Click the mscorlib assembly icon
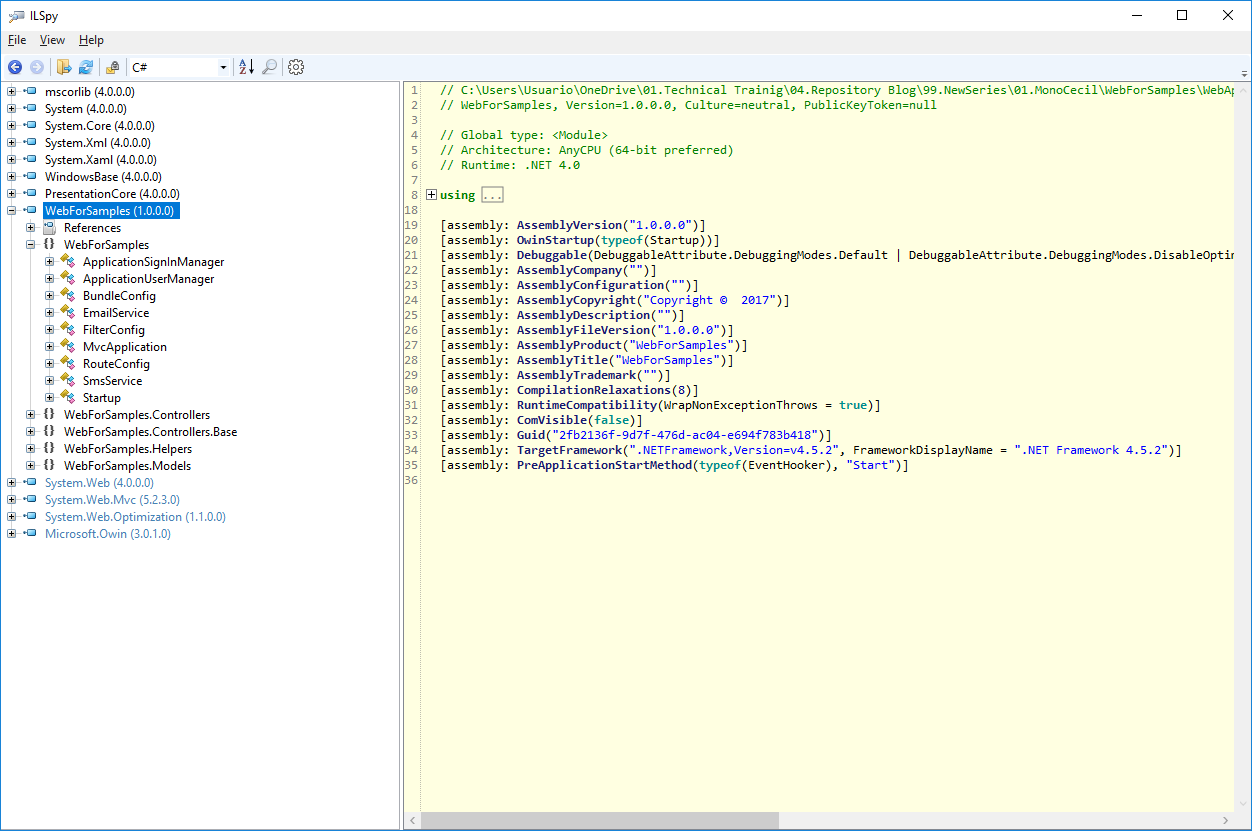 30,92
